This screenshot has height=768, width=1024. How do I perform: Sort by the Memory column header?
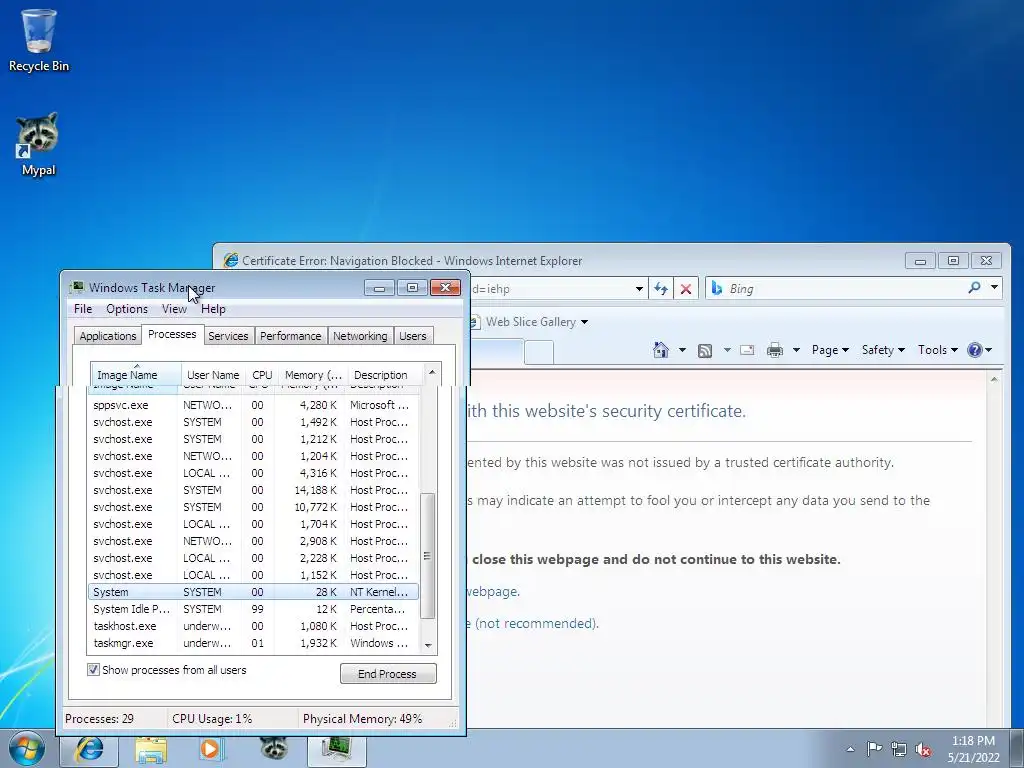click(x=313, y=375)
